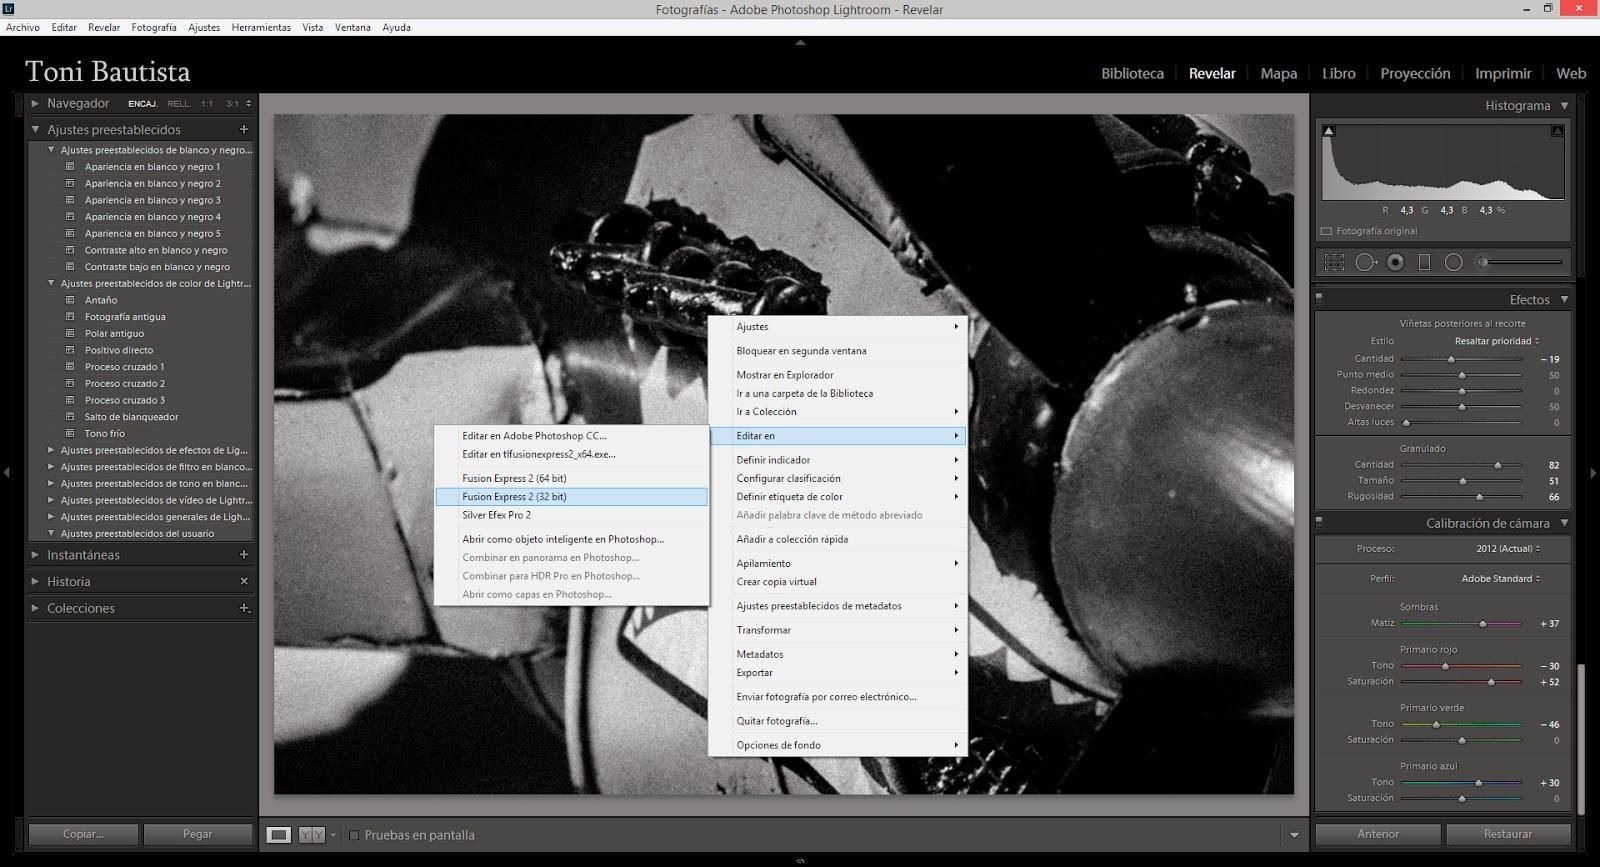This screenshot has width=1600, height=867.
Task: Select the loupe view mode icon
Action: pos(279,835)
